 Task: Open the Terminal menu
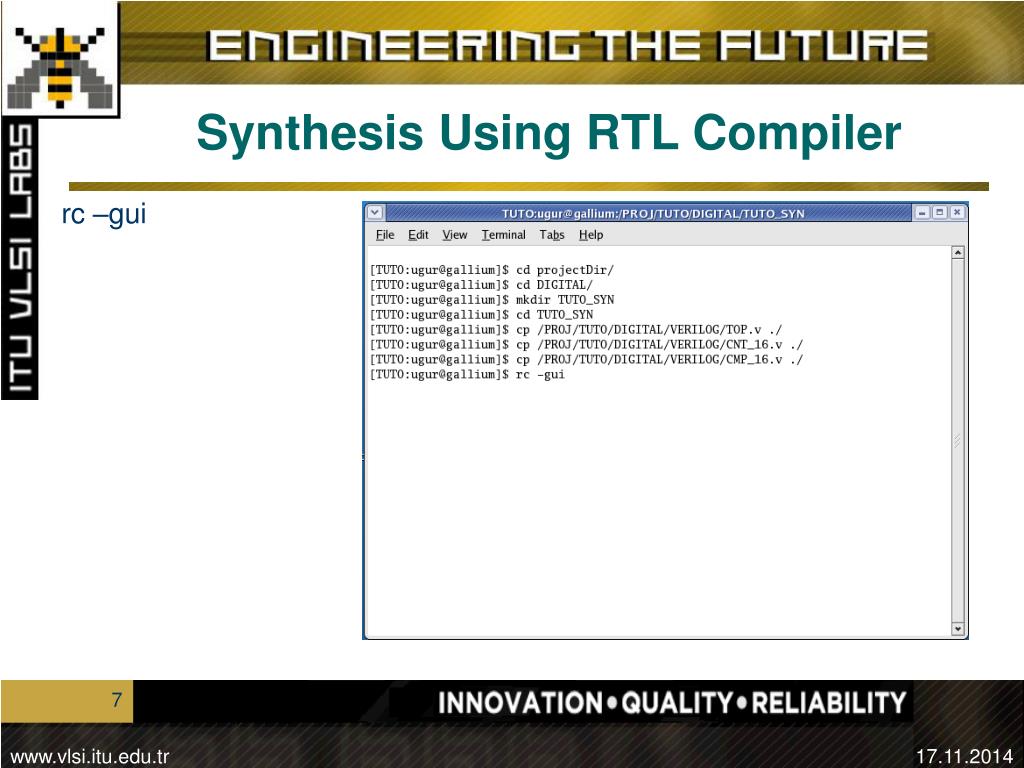[504, 235]
